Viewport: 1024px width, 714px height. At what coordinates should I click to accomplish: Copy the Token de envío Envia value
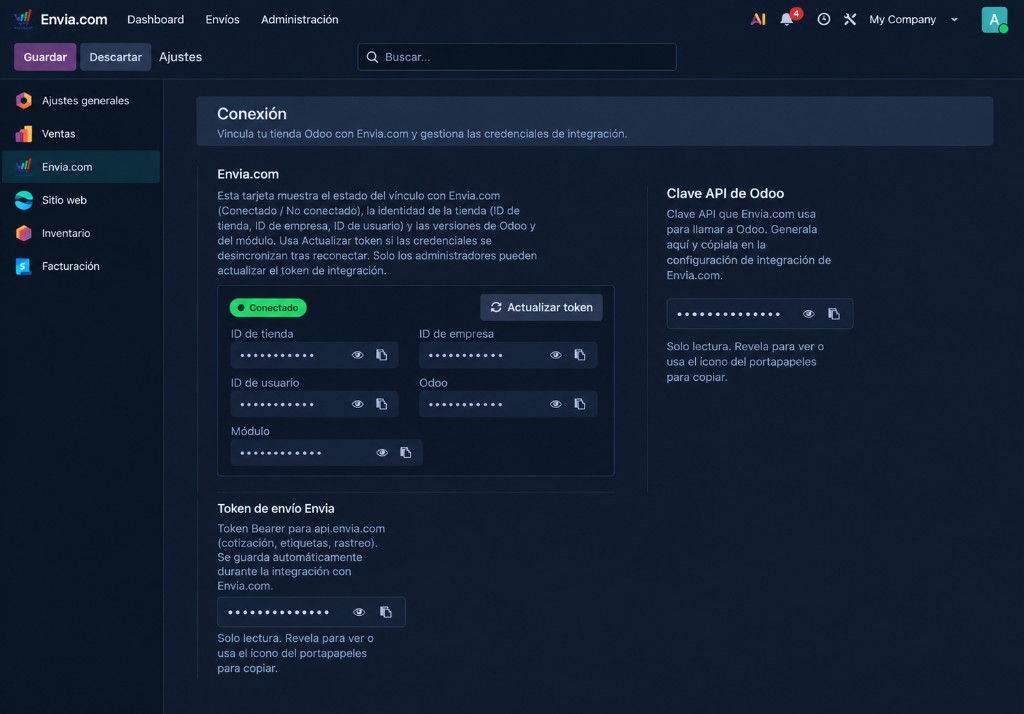(386, 612)
